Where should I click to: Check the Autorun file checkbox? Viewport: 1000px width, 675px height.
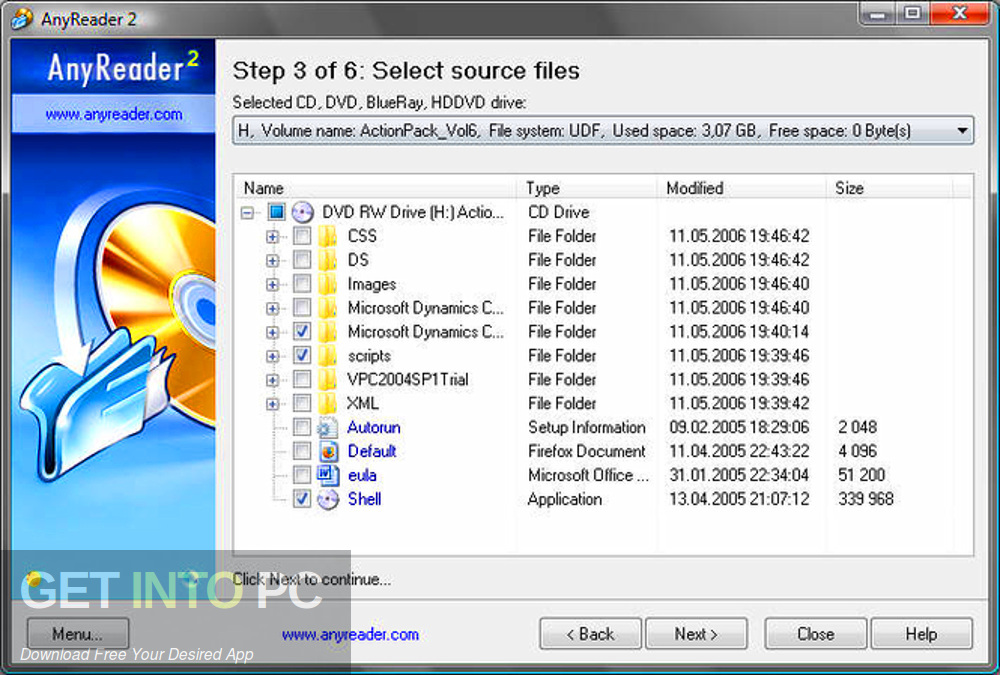[302, 427]
